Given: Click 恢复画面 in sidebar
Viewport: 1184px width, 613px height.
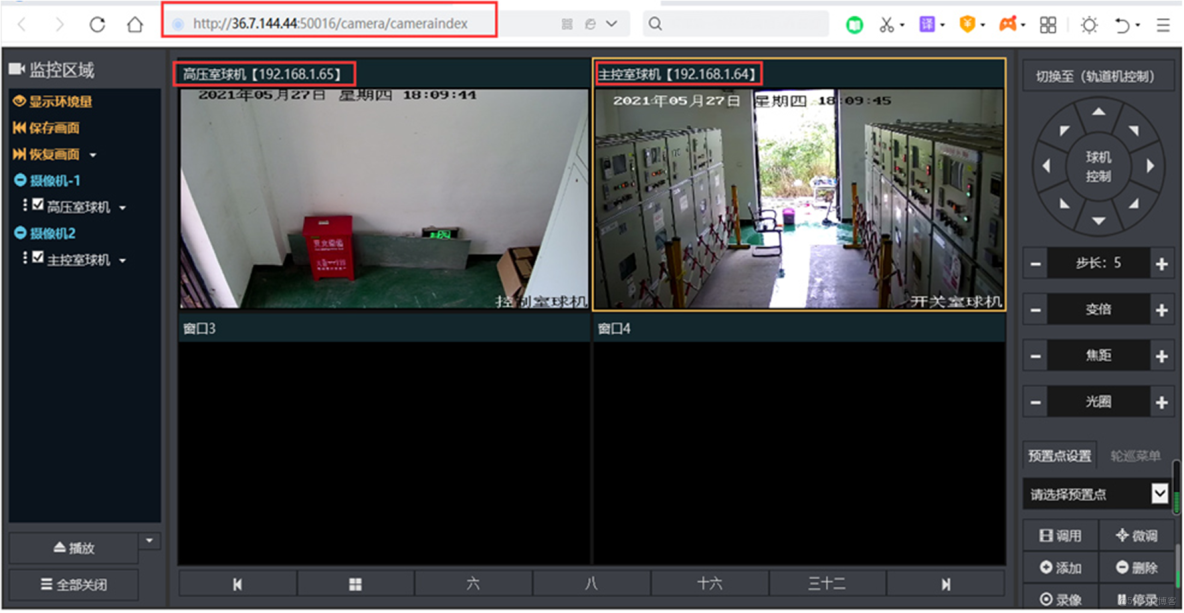Looking at the screenshot, I should coord(47,155).
